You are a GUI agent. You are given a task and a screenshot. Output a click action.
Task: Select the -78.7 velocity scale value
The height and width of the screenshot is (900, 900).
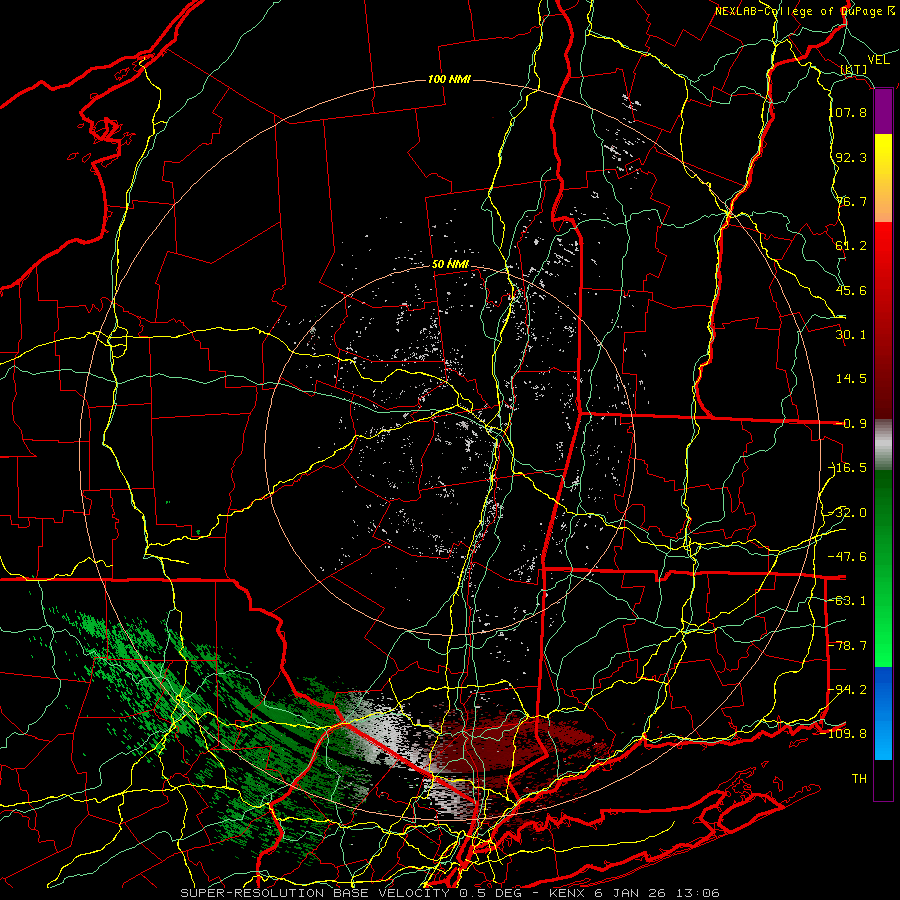coord(848,646)
